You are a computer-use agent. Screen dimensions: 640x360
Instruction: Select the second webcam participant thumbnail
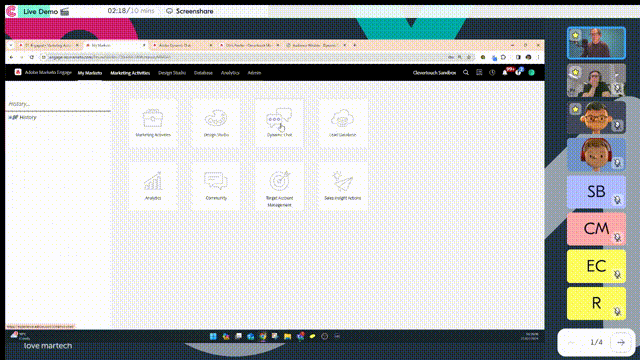pos(596,80)
